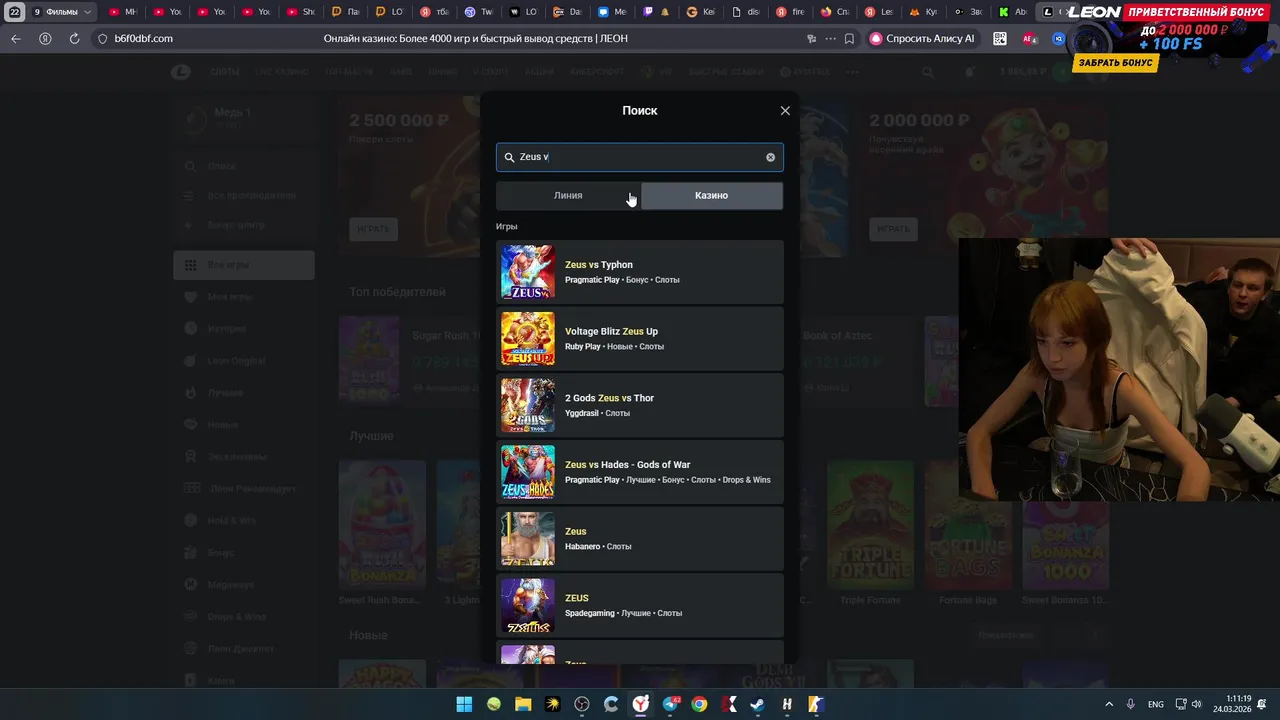The width and height of the screenshot is (1280, 720).
Task: Open the Zeus vs Typhon game result
Action: click(x=639, y=272)
